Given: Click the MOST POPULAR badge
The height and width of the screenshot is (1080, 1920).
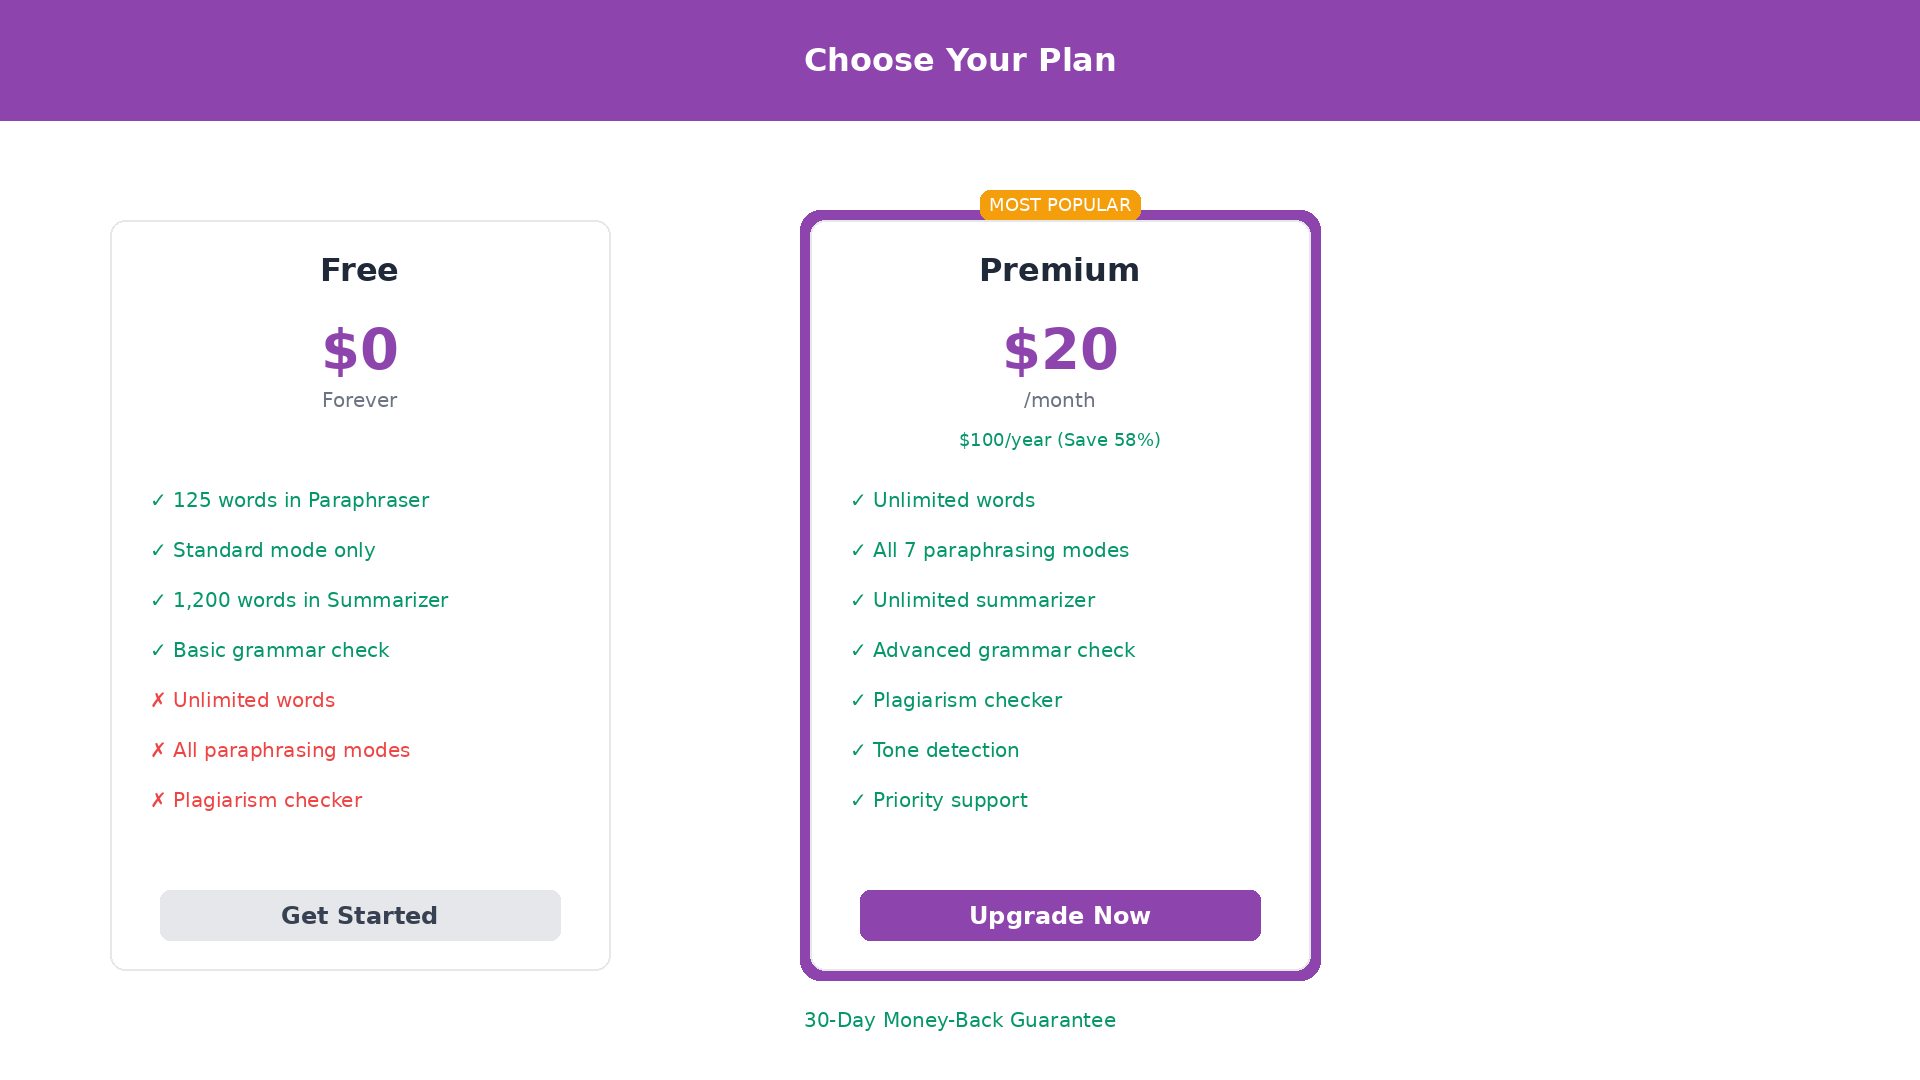Looking at the screenshot, I should 1060,205.
